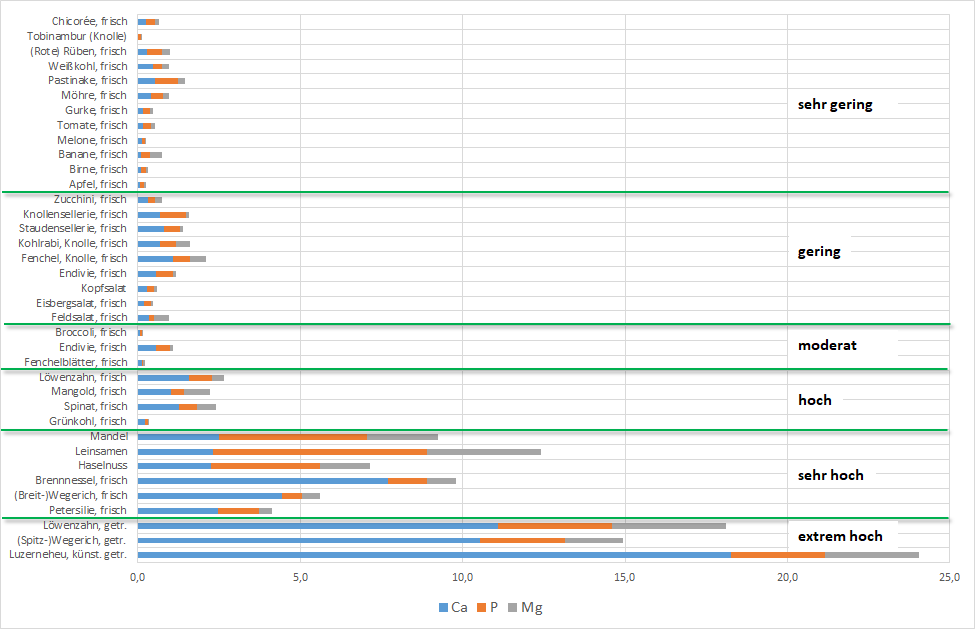Viewport: 975px width, 629px height.
Task: Click the axis value 15,0
Action: tap(625, 577)
